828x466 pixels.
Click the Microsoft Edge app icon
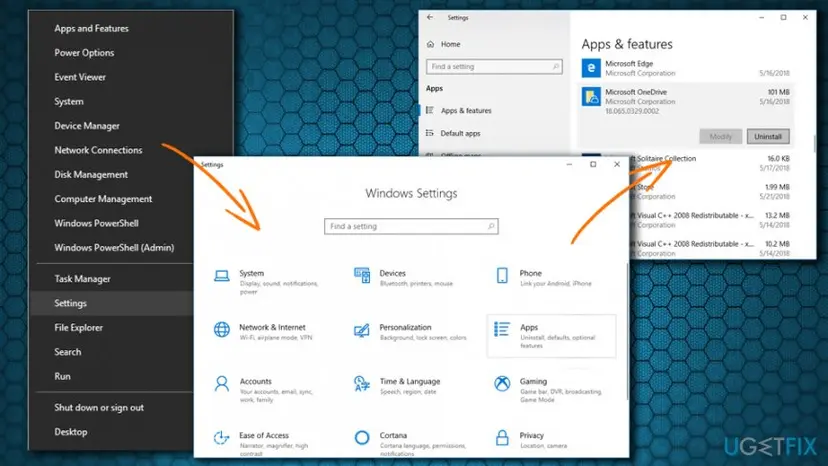click(591, 68)
